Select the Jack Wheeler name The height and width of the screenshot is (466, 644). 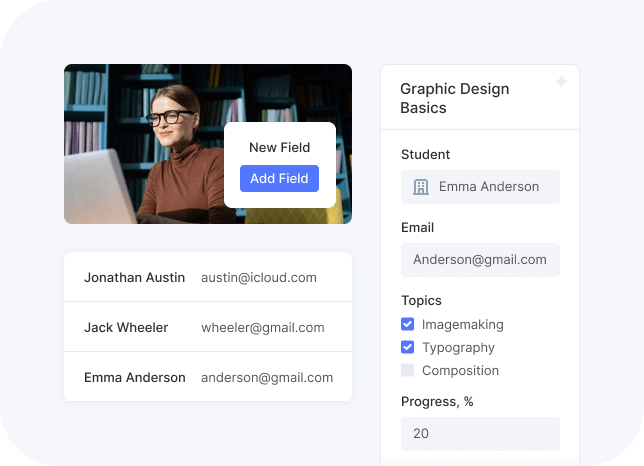pos(126,327)
